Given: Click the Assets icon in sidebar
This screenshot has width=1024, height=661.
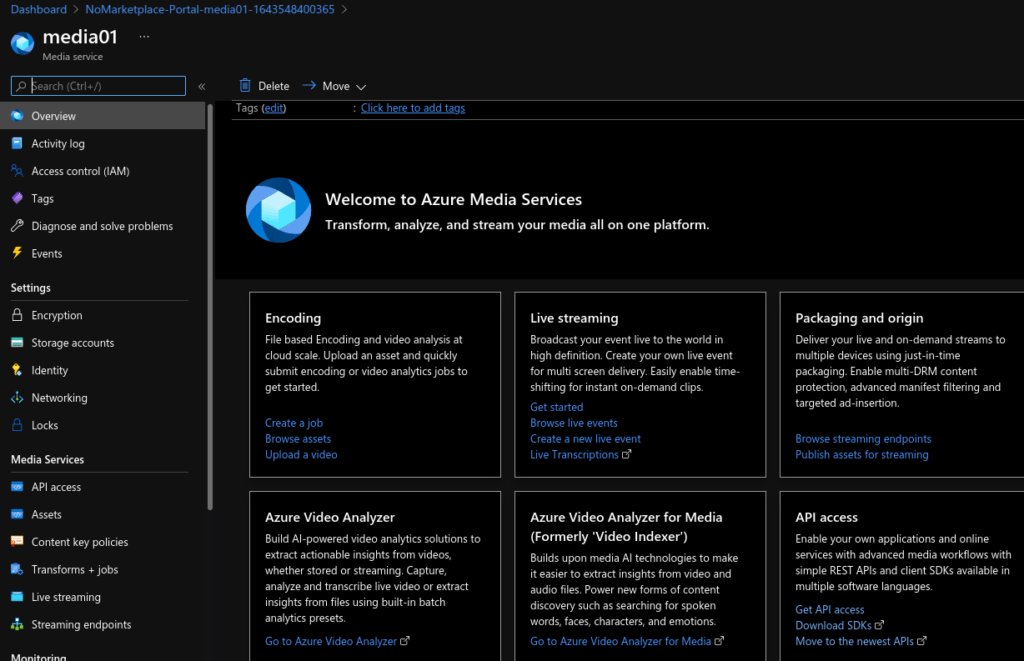Looking at the screenshot, I should click(17, 514).
